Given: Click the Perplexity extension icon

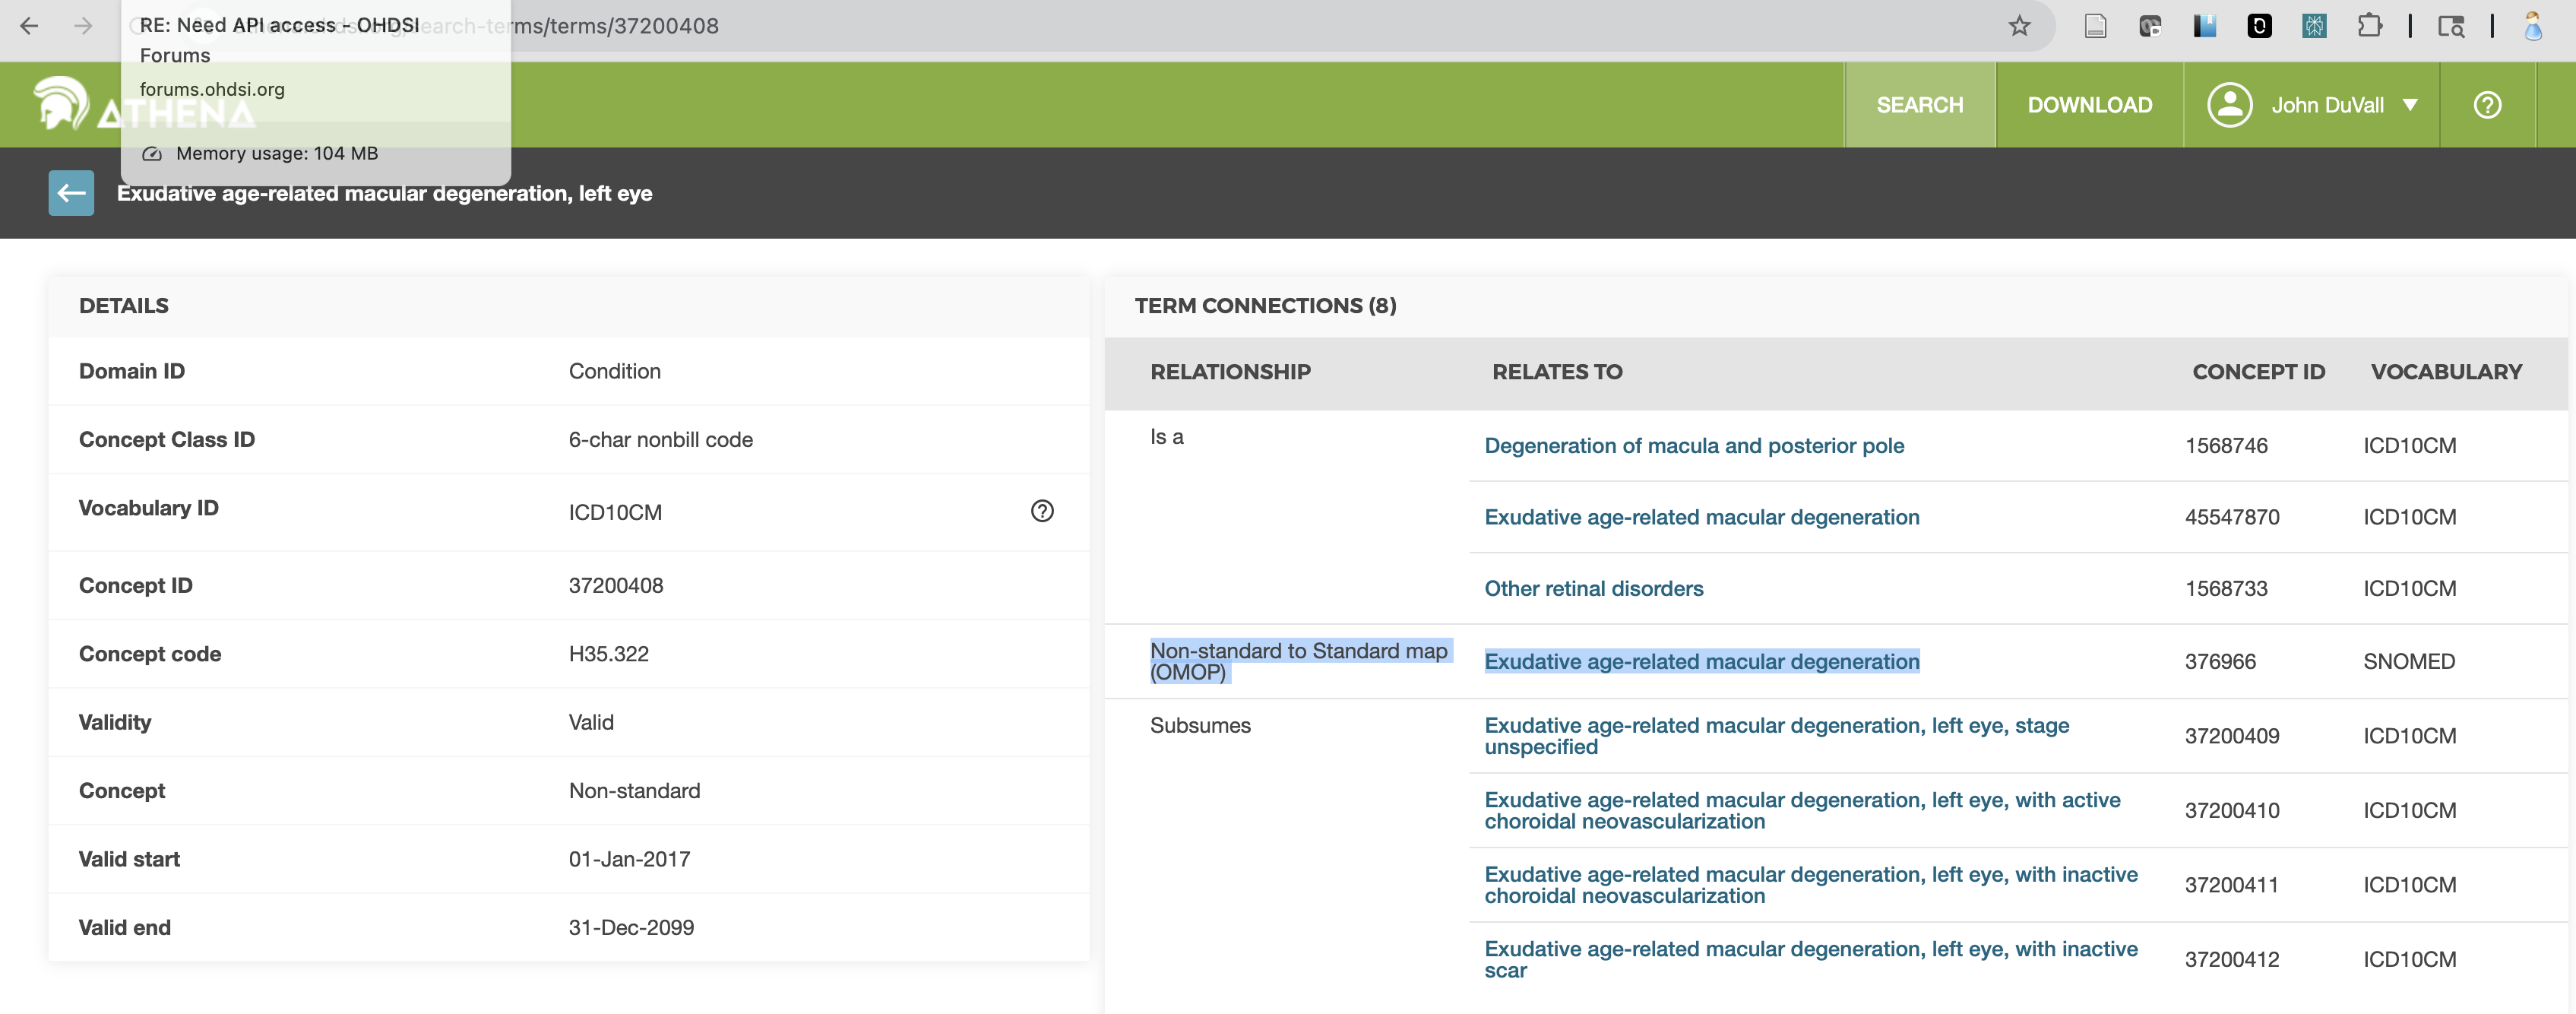Looking at the screenshot, I should pos(2313,26).
